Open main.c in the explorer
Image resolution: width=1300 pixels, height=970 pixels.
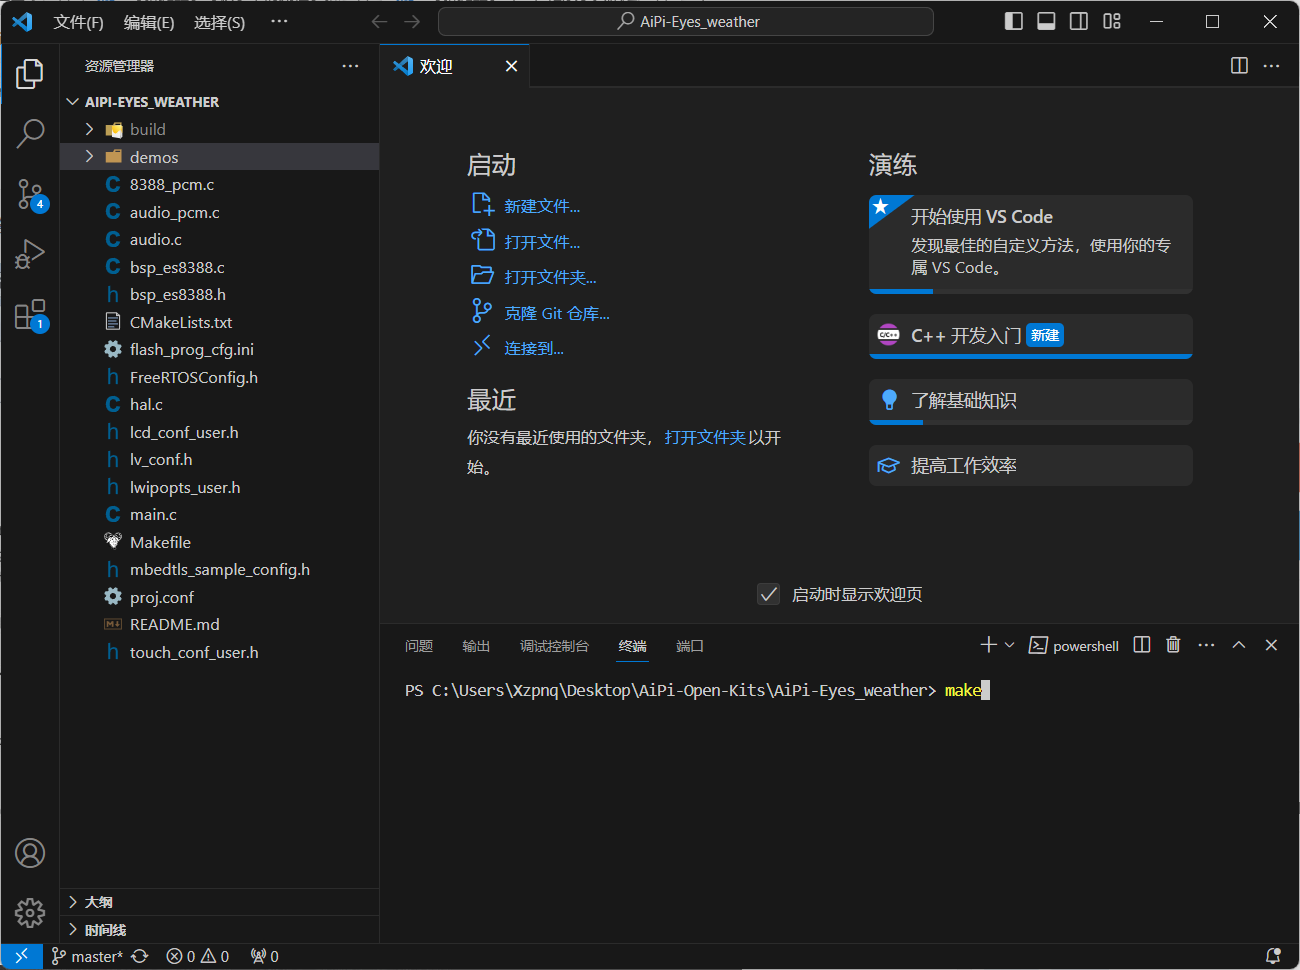click(x=220, y=514)
